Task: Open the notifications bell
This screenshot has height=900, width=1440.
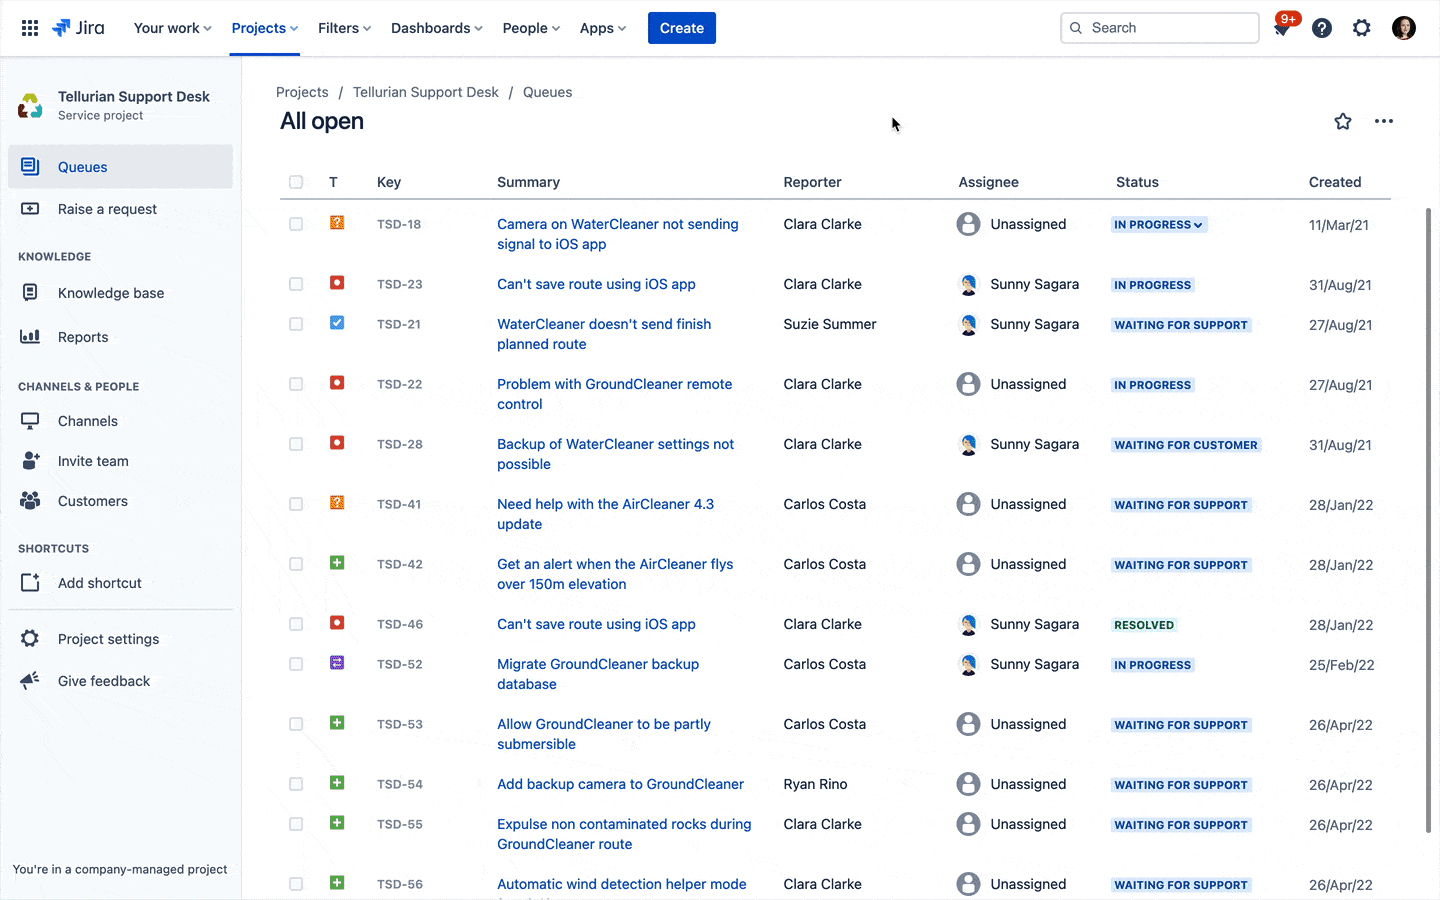Action: click(1282, 28)
